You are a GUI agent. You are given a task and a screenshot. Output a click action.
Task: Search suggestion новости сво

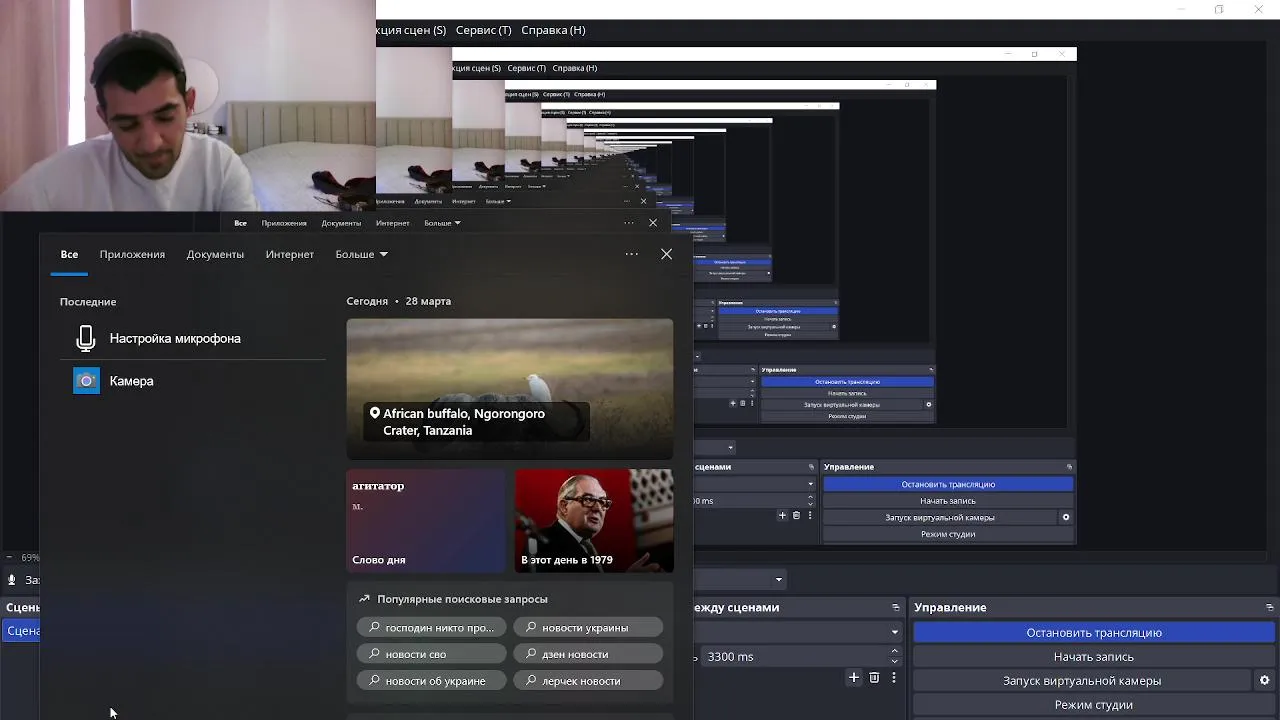point(431,654)
